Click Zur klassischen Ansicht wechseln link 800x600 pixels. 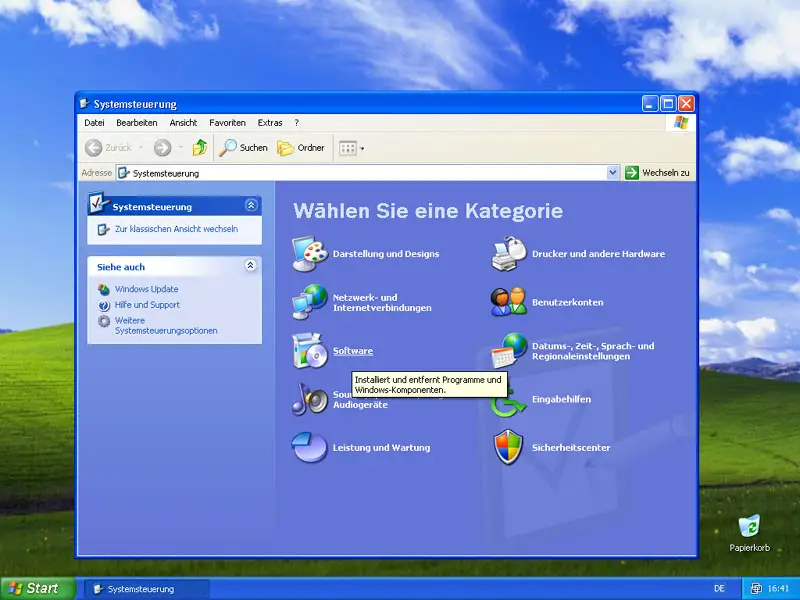point(177,229)
